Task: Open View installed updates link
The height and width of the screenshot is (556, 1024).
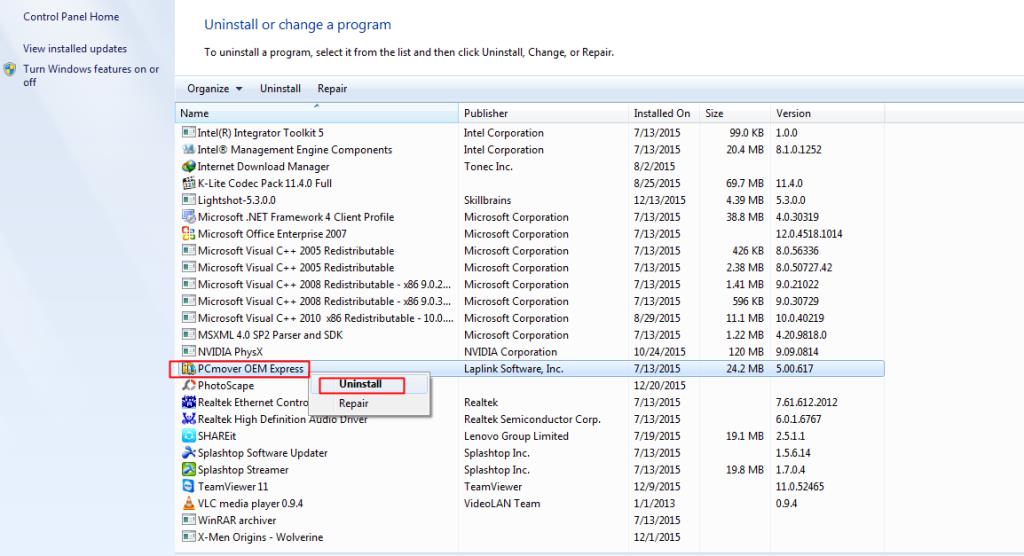Action: coord(75,48)
